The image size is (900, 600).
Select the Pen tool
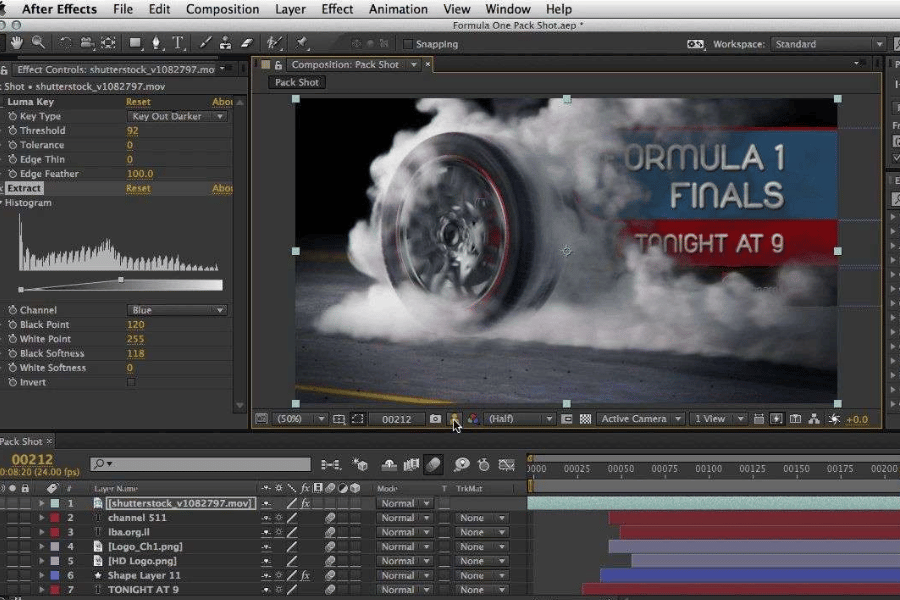coord(157,43)
